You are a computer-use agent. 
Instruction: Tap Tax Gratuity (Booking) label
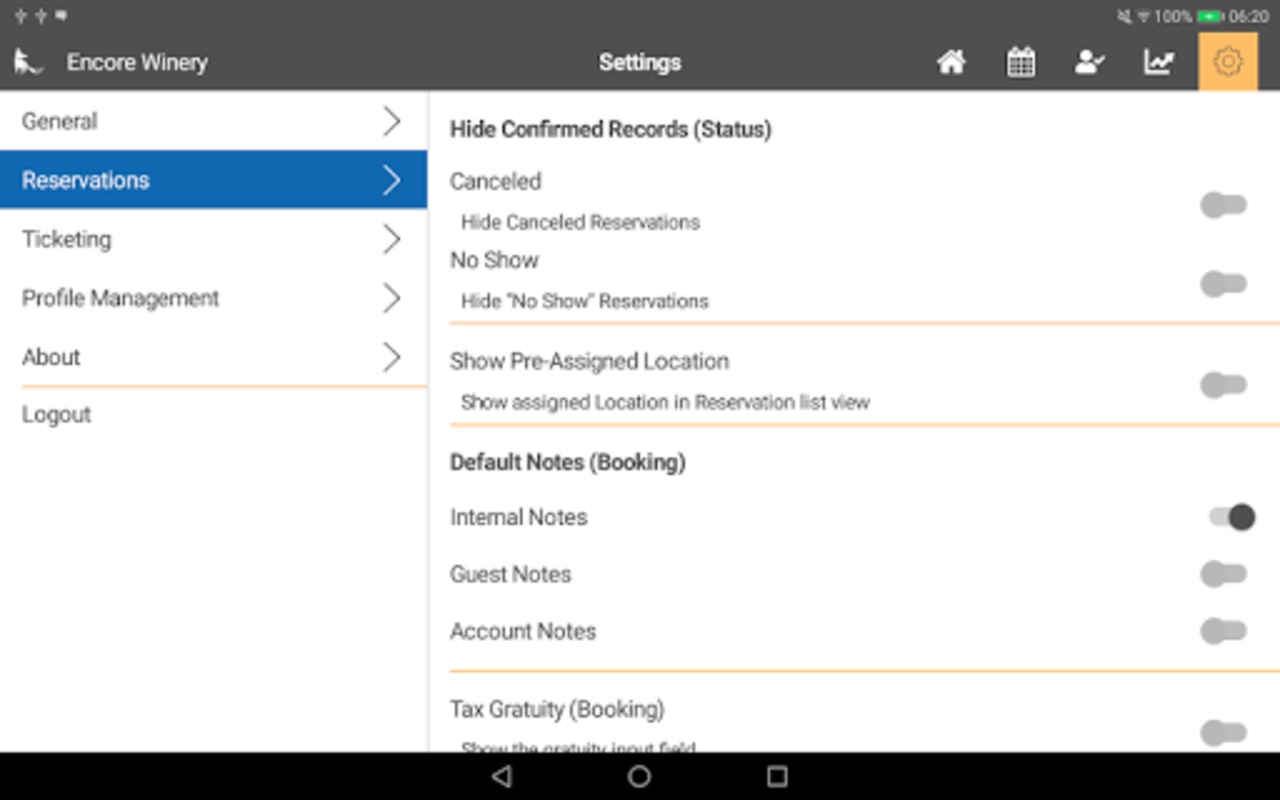[x=557, y=709]
